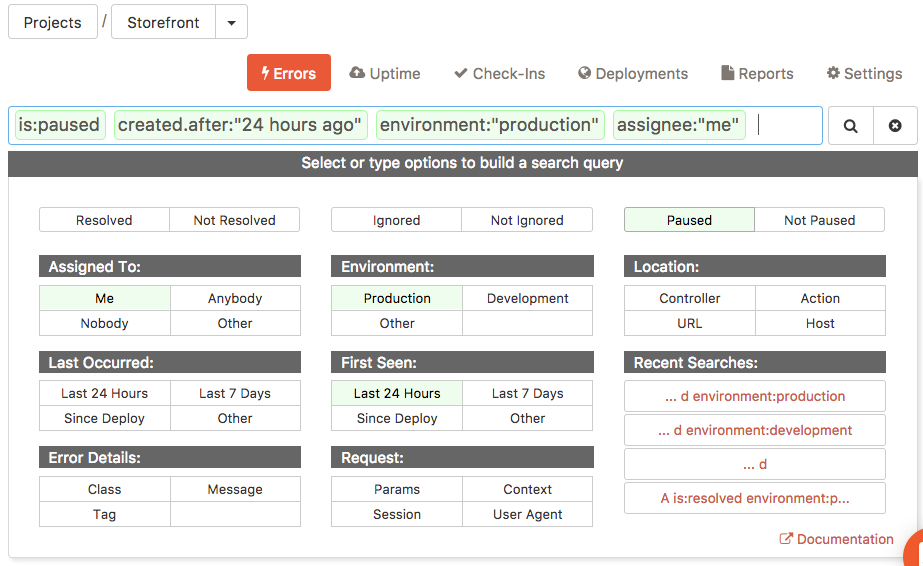Image resolution: width=923 pixels, height=566 pixels.
Task: Select Last 7 Days under Last Occurred
Action: 235,393
